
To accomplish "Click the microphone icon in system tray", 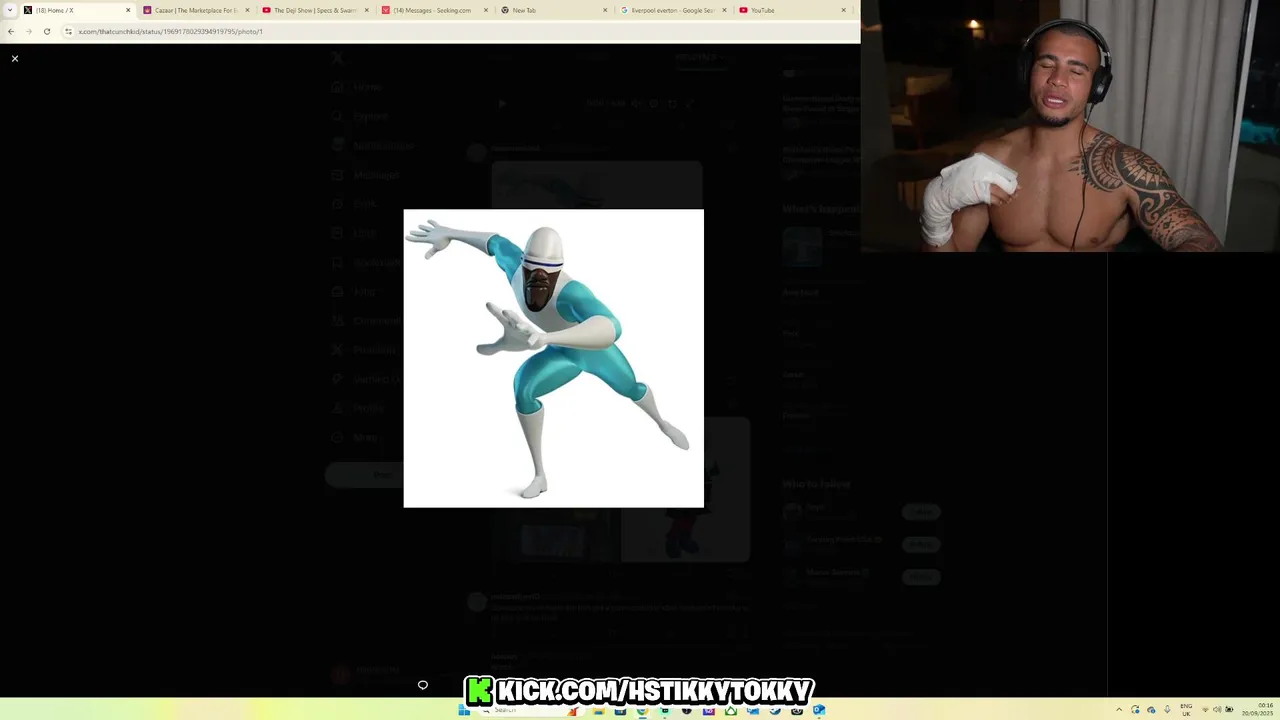I will [x=1166, y=710].
